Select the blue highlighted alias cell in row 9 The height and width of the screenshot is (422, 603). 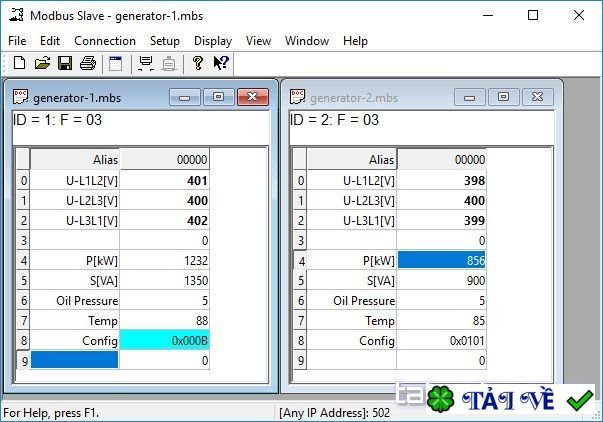pos(75,360)
